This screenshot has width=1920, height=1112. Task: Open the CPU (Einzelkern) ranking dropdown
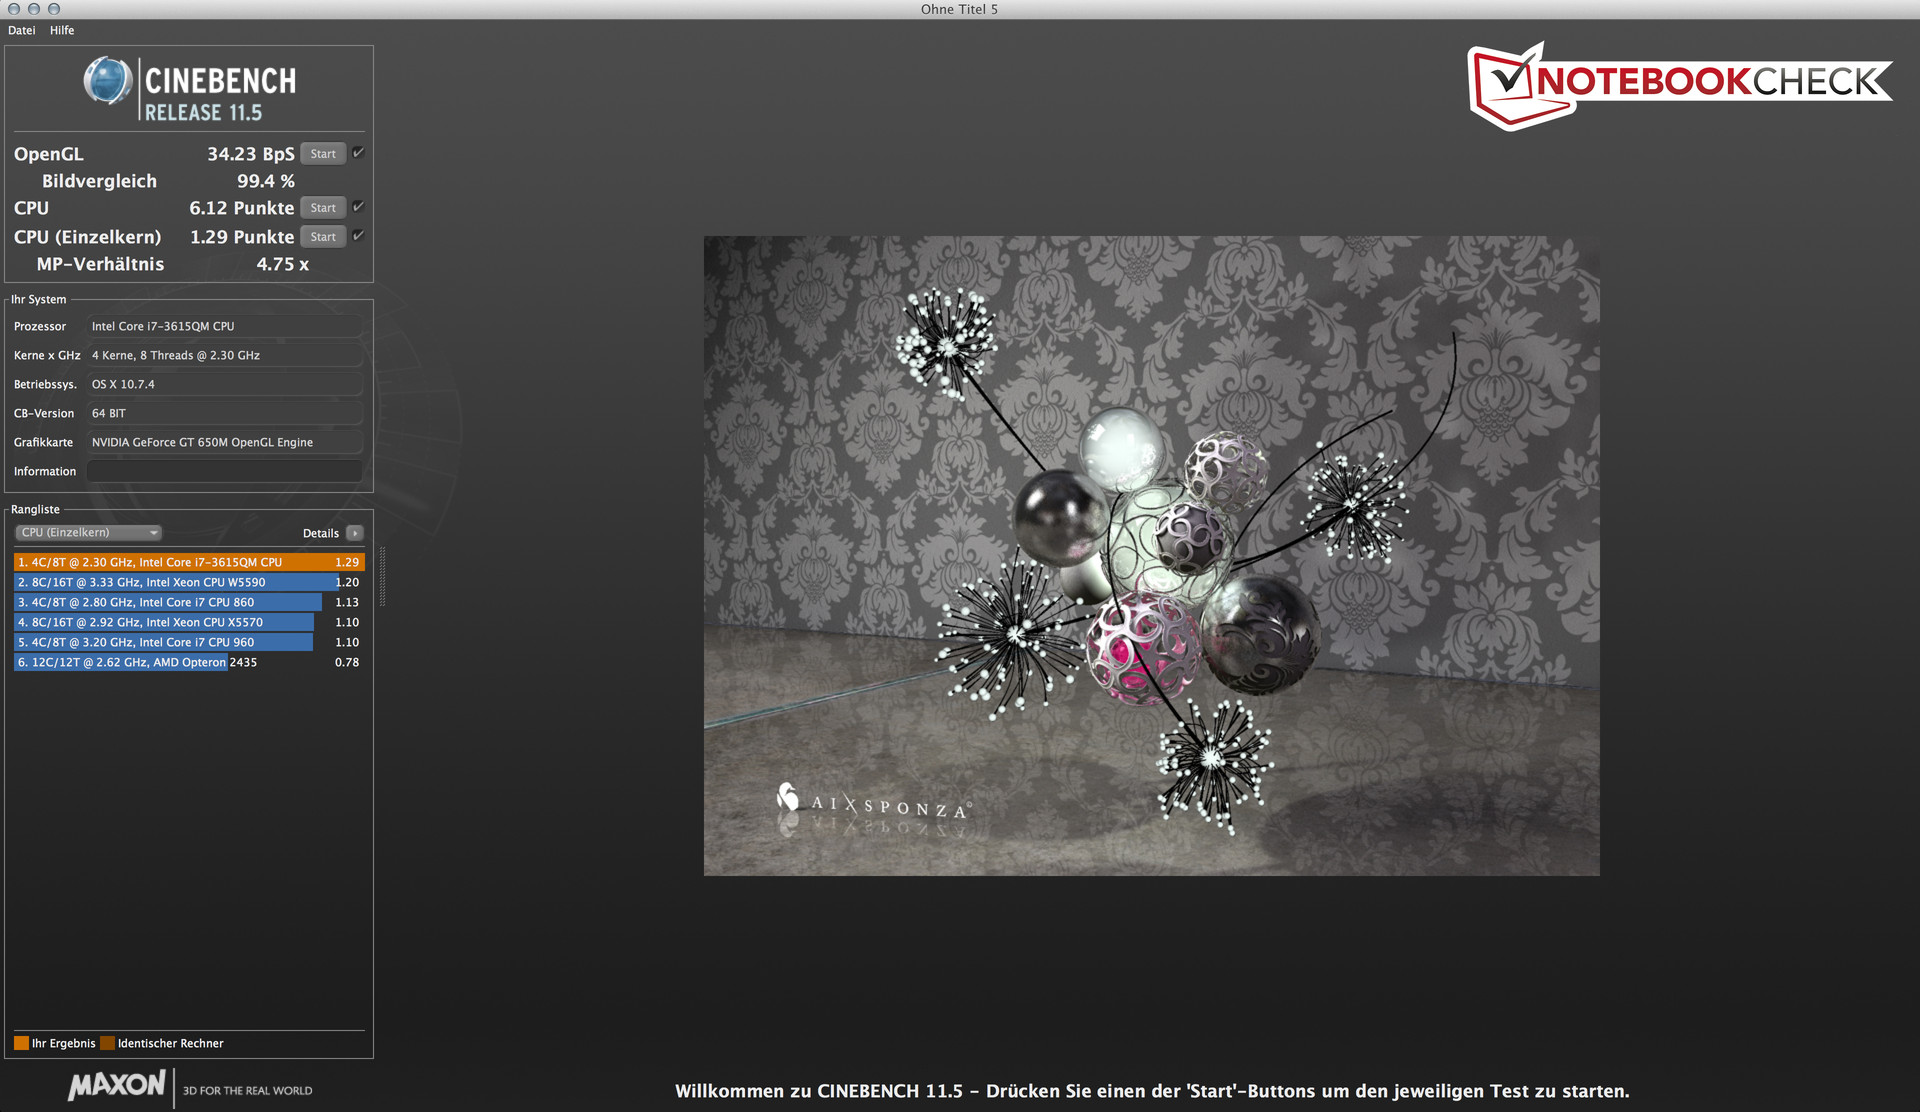(88, 533)
